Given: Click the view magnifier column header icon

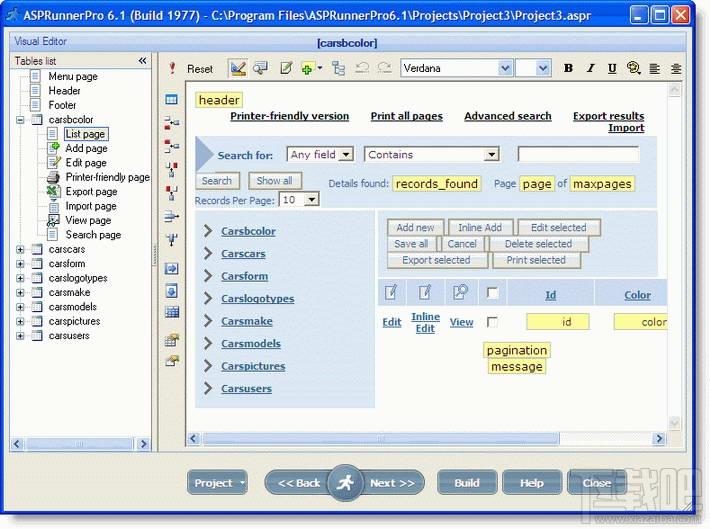Looking at the screenshot, I should point(460,292).
